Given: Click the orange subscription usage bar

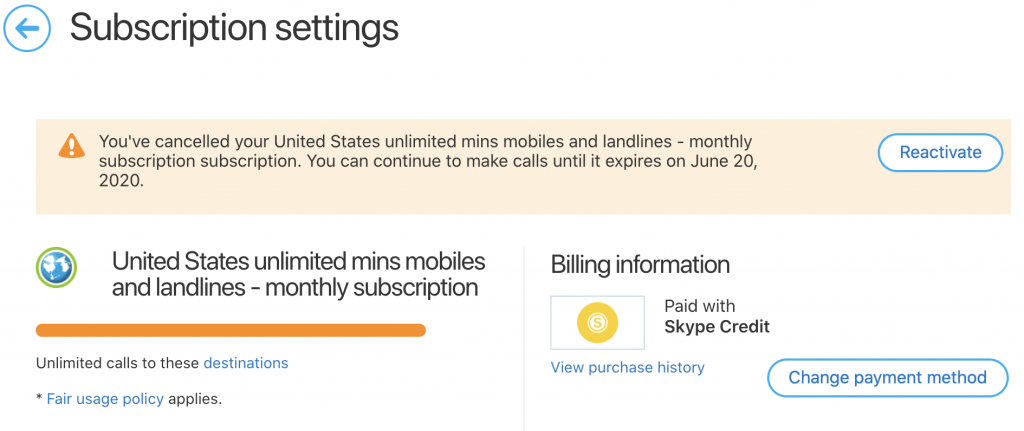Looking at the screenshot, I should 231,330.
